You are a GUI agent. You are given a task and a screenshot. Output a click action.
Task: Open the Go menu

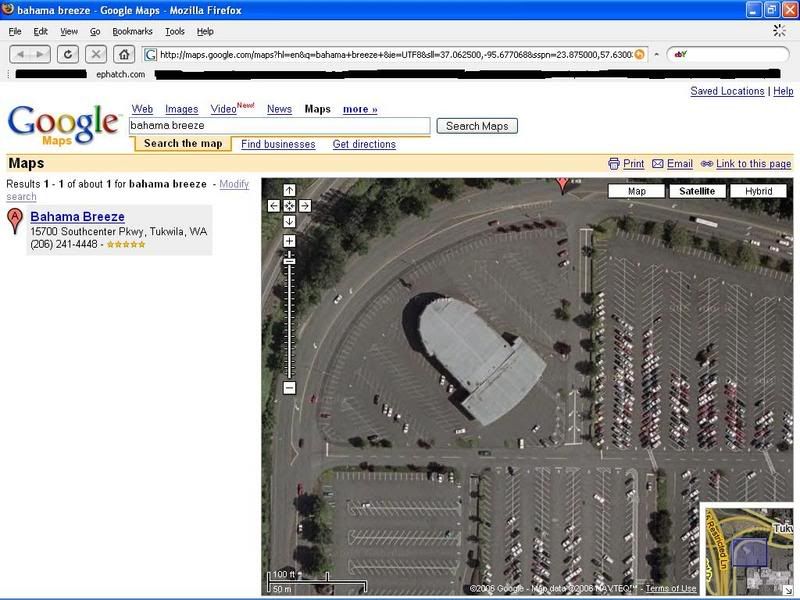coord(95,32)
